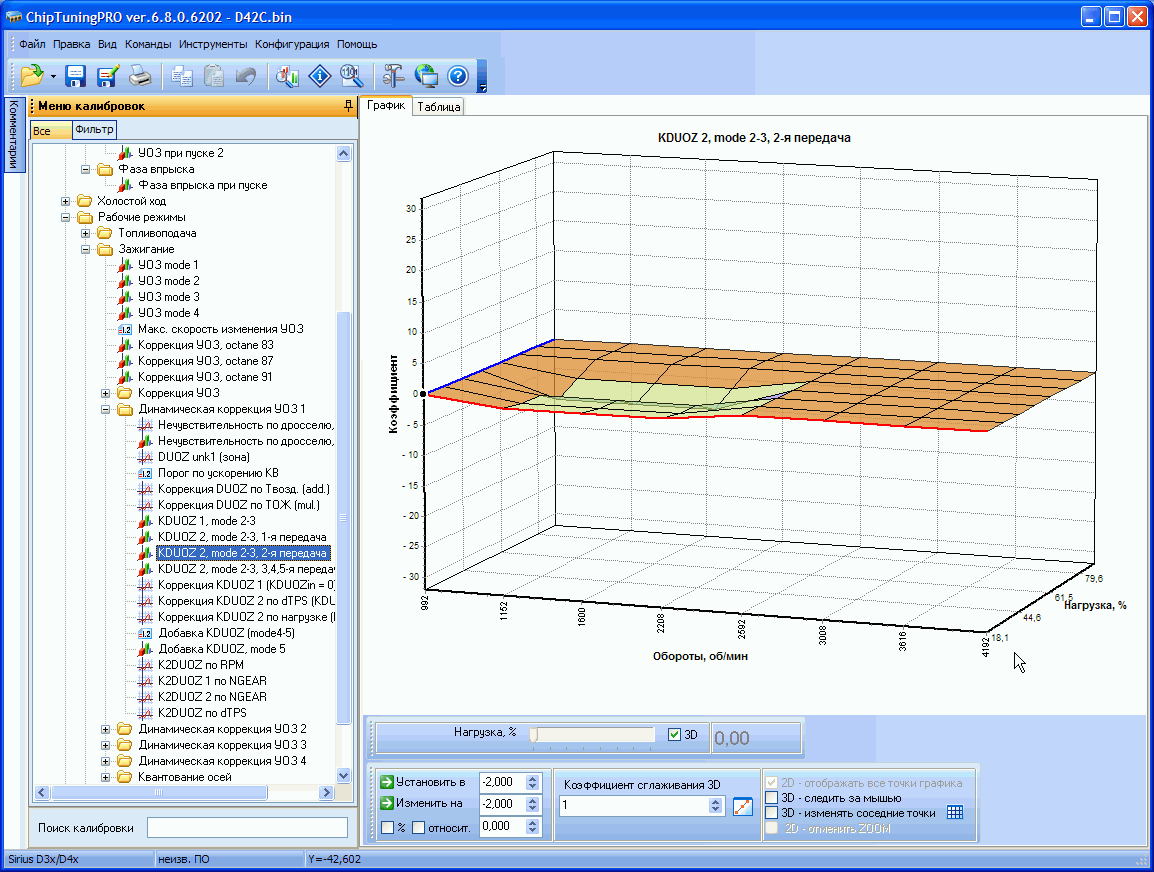Click the Нагрузка, % slider handle
Viewport: 1154px width, 872px height.
tap(534, 735)
